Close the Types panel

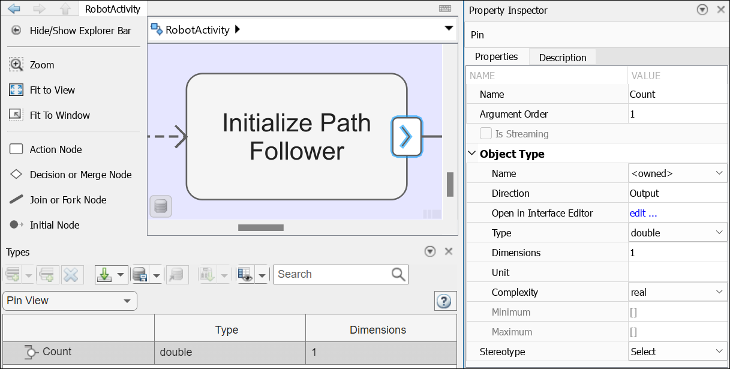[x=448, y=251]
